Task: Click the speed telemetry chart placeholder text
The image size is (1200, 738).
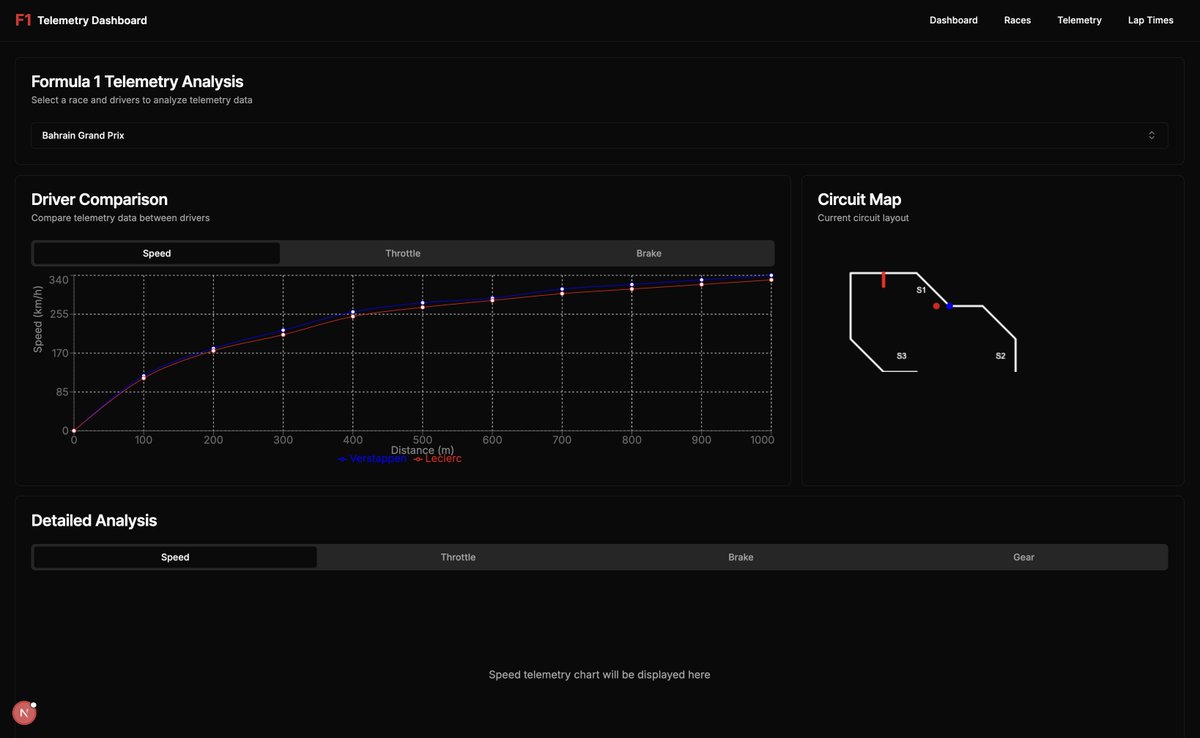Action: click(599, 675)
